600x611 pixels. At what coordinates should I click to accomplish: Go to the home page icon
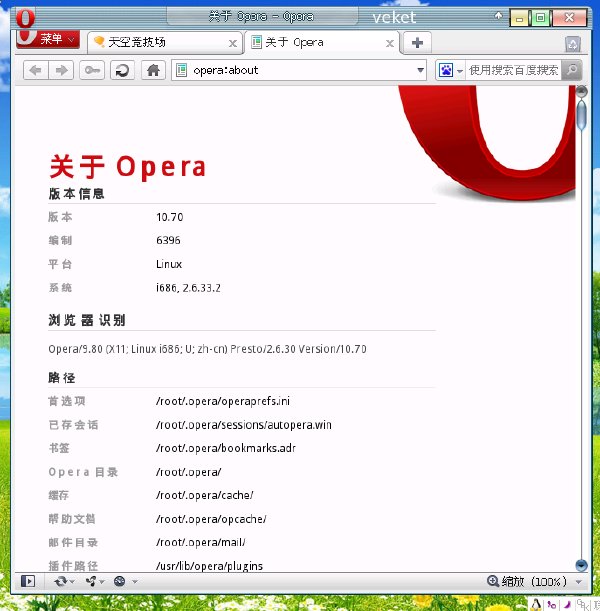[x=153, y=70]
